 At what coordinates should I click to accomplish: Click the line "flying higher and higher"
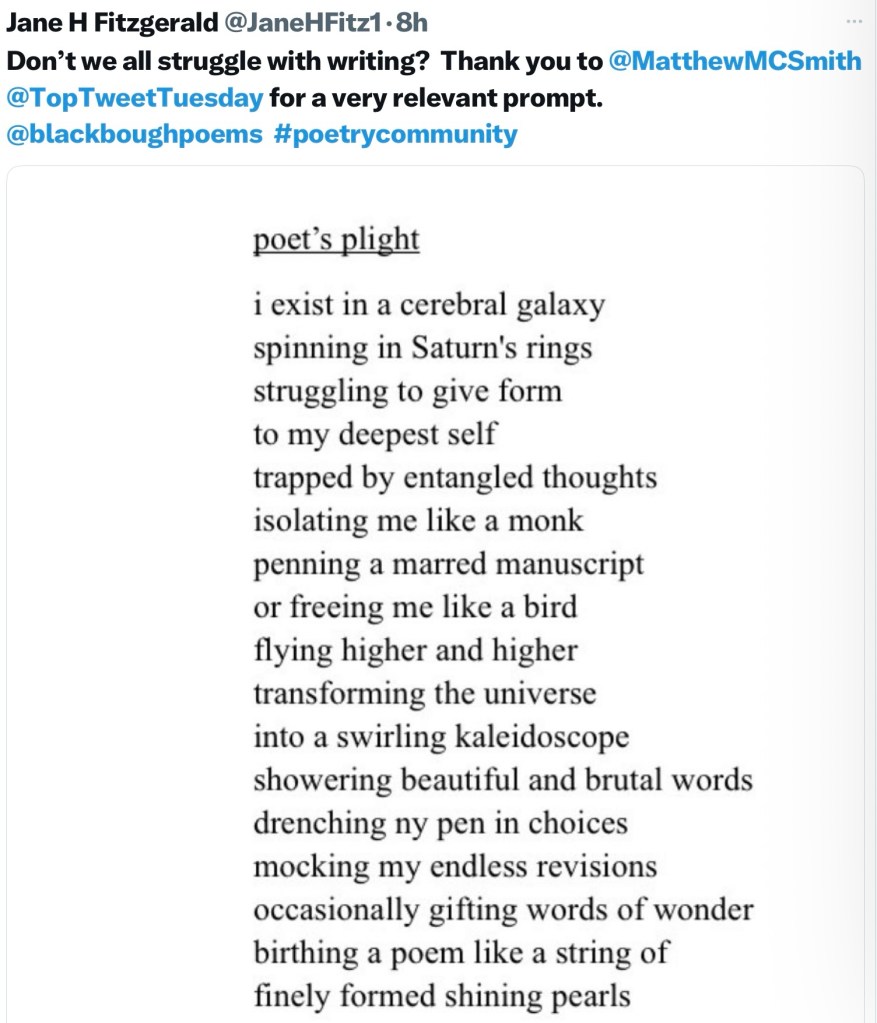point(415,651)
